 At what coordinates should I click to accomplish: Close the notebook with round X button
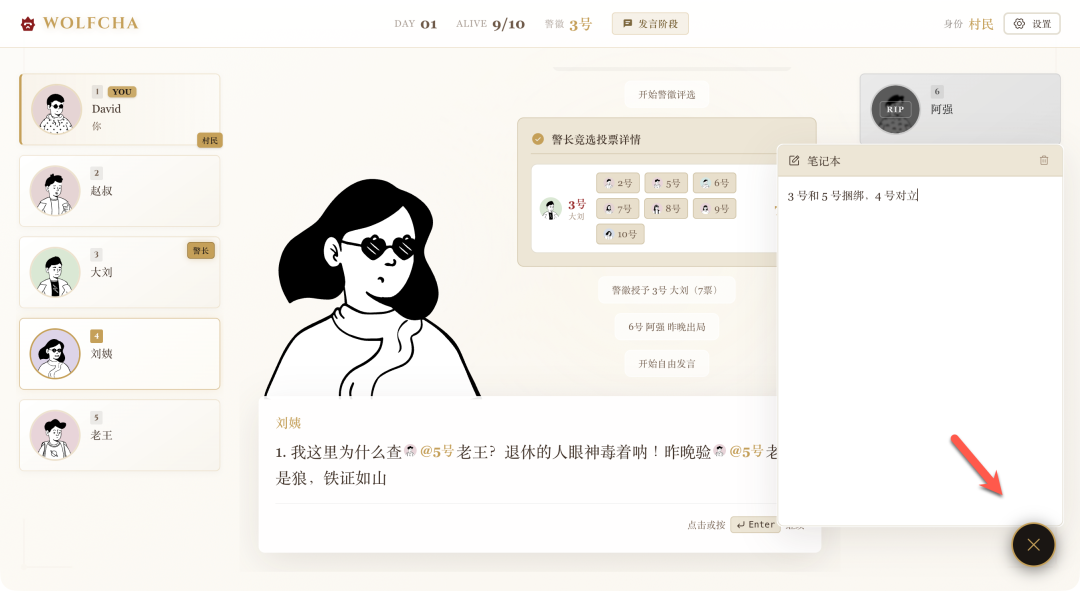[x=1033, y=545]
